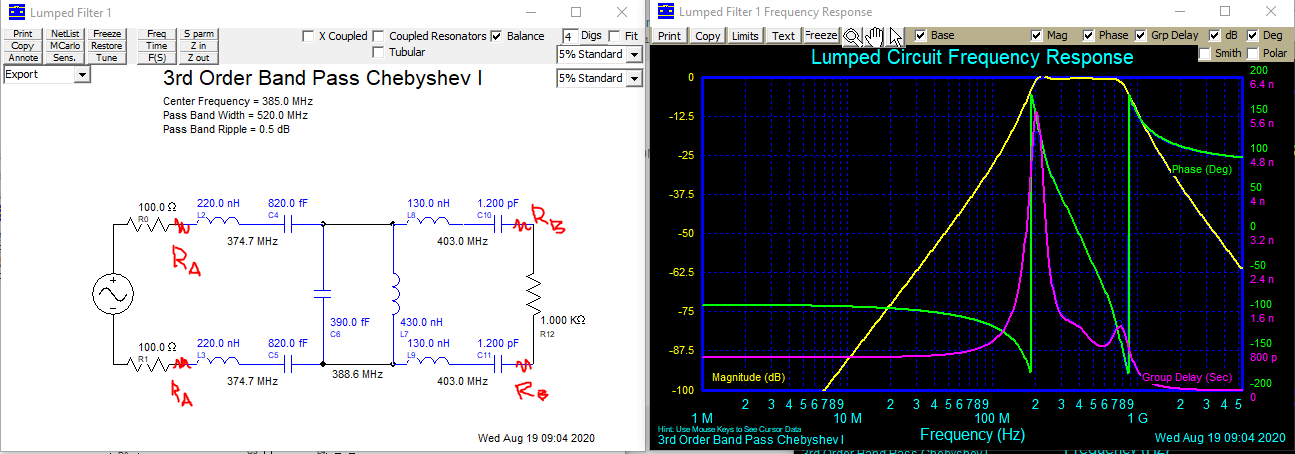Click the Time button
This screenshot has height=454, width=1295.
[x=157, y=46]
